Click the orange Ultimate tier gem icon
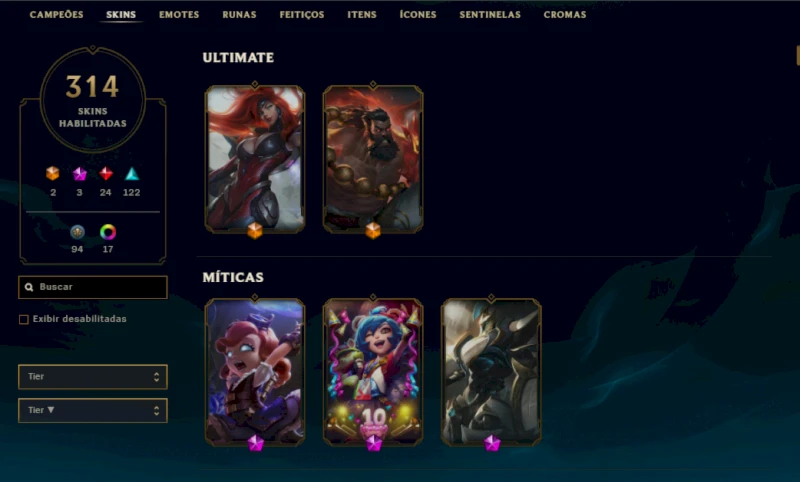Image resolution: width=800 pixels, height=482 pixels. pos(53,173)
